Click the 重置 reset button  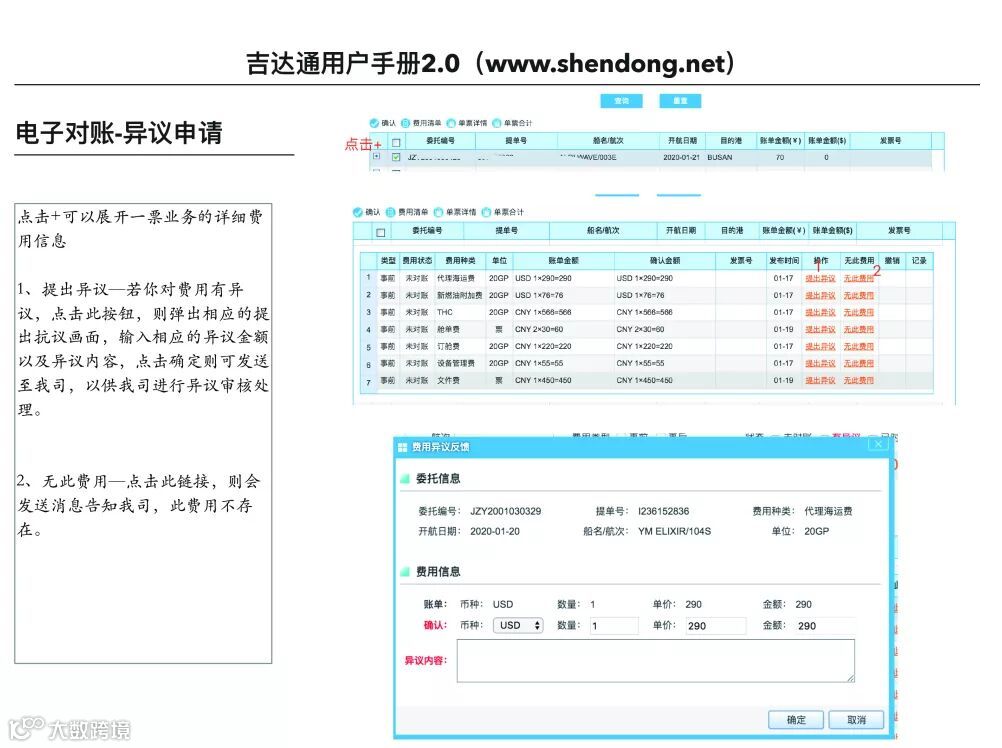click(680, 101)
